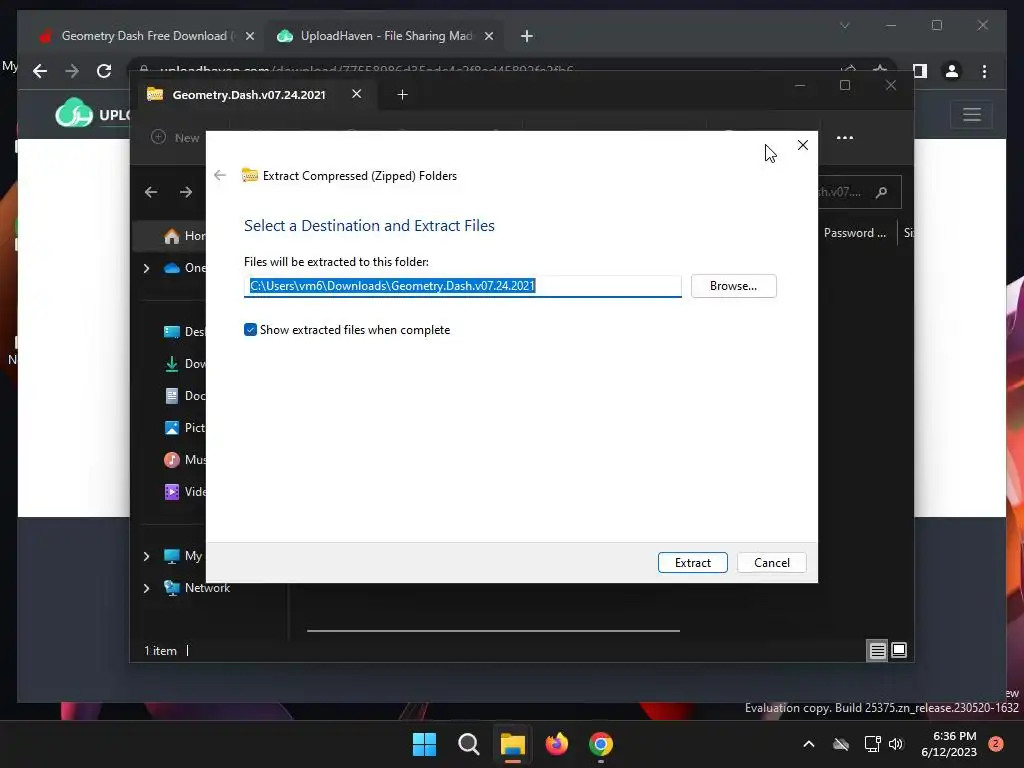Click the Extract button
Viewport: 1024px width, 768px height.
tap(692, 562)
